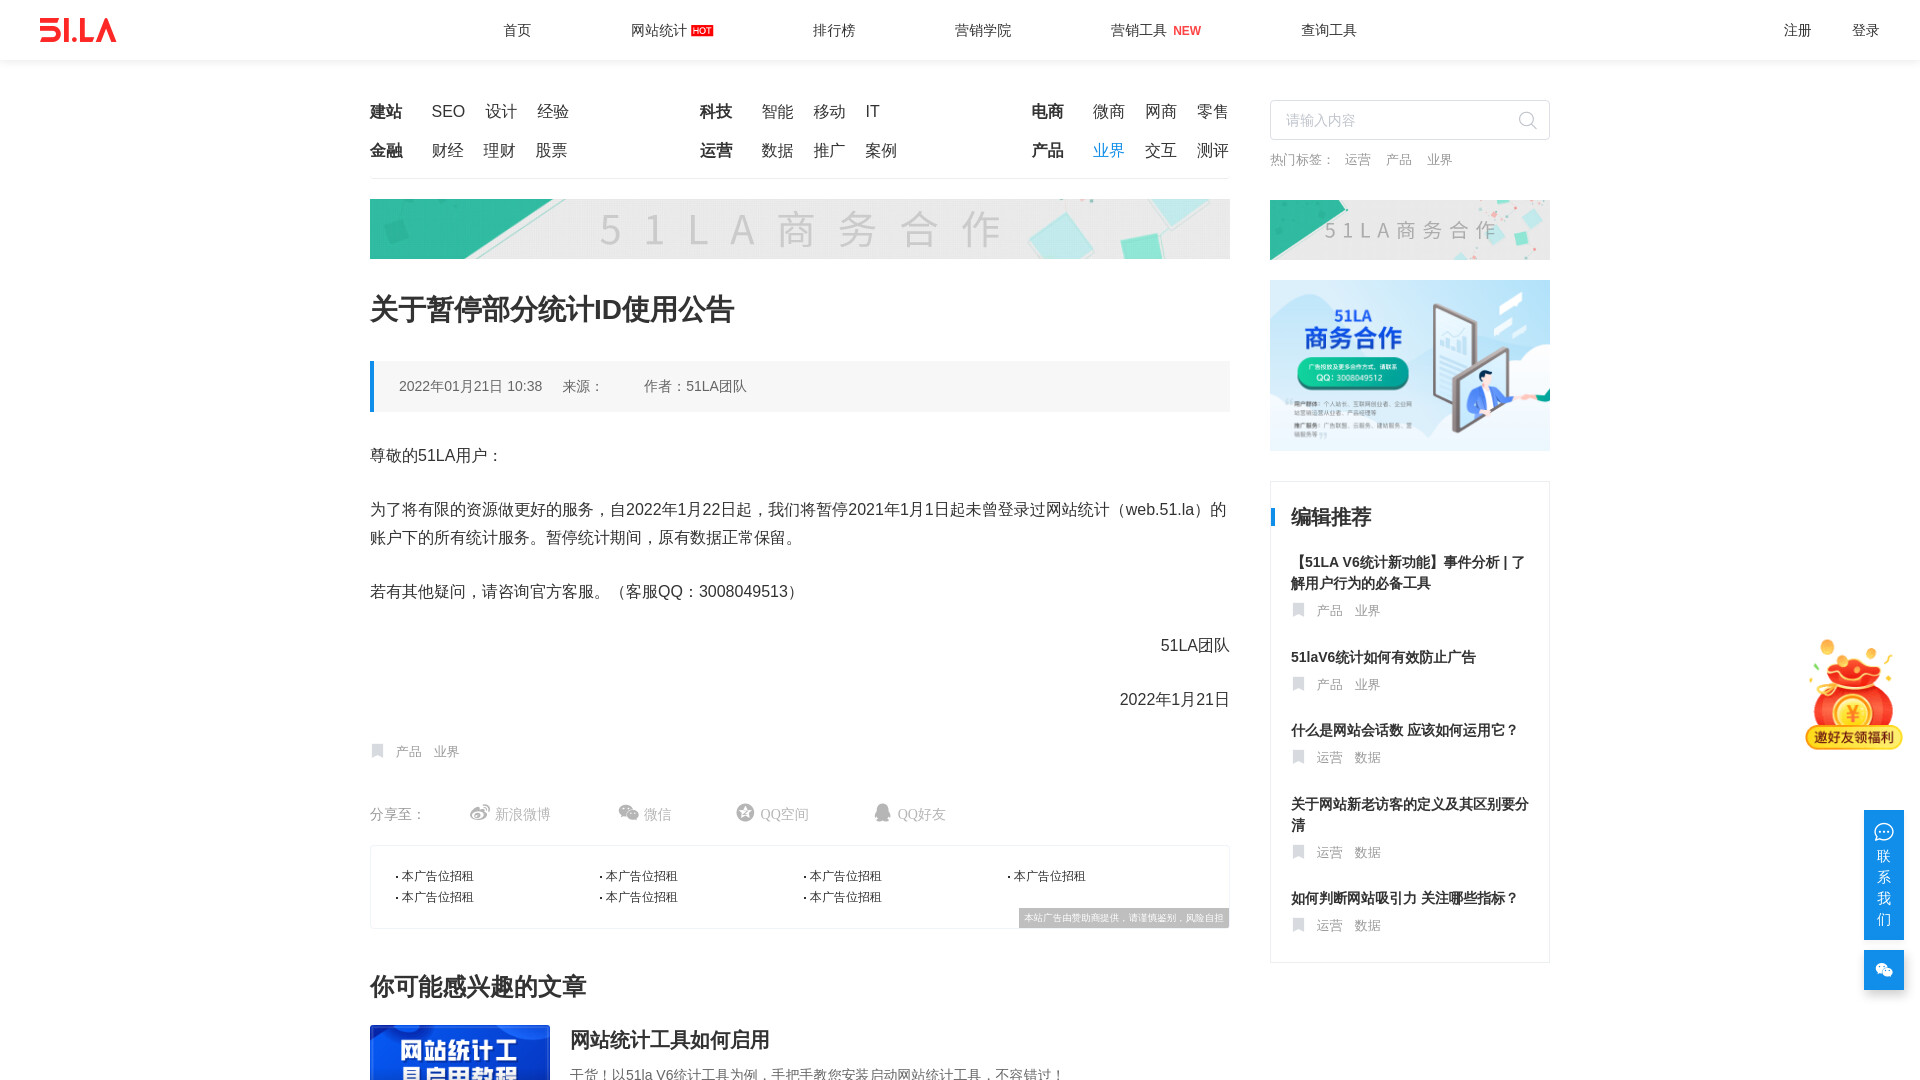
Task: Click author 51LA团队 in meta bar
Action: [x=716, y=387]
